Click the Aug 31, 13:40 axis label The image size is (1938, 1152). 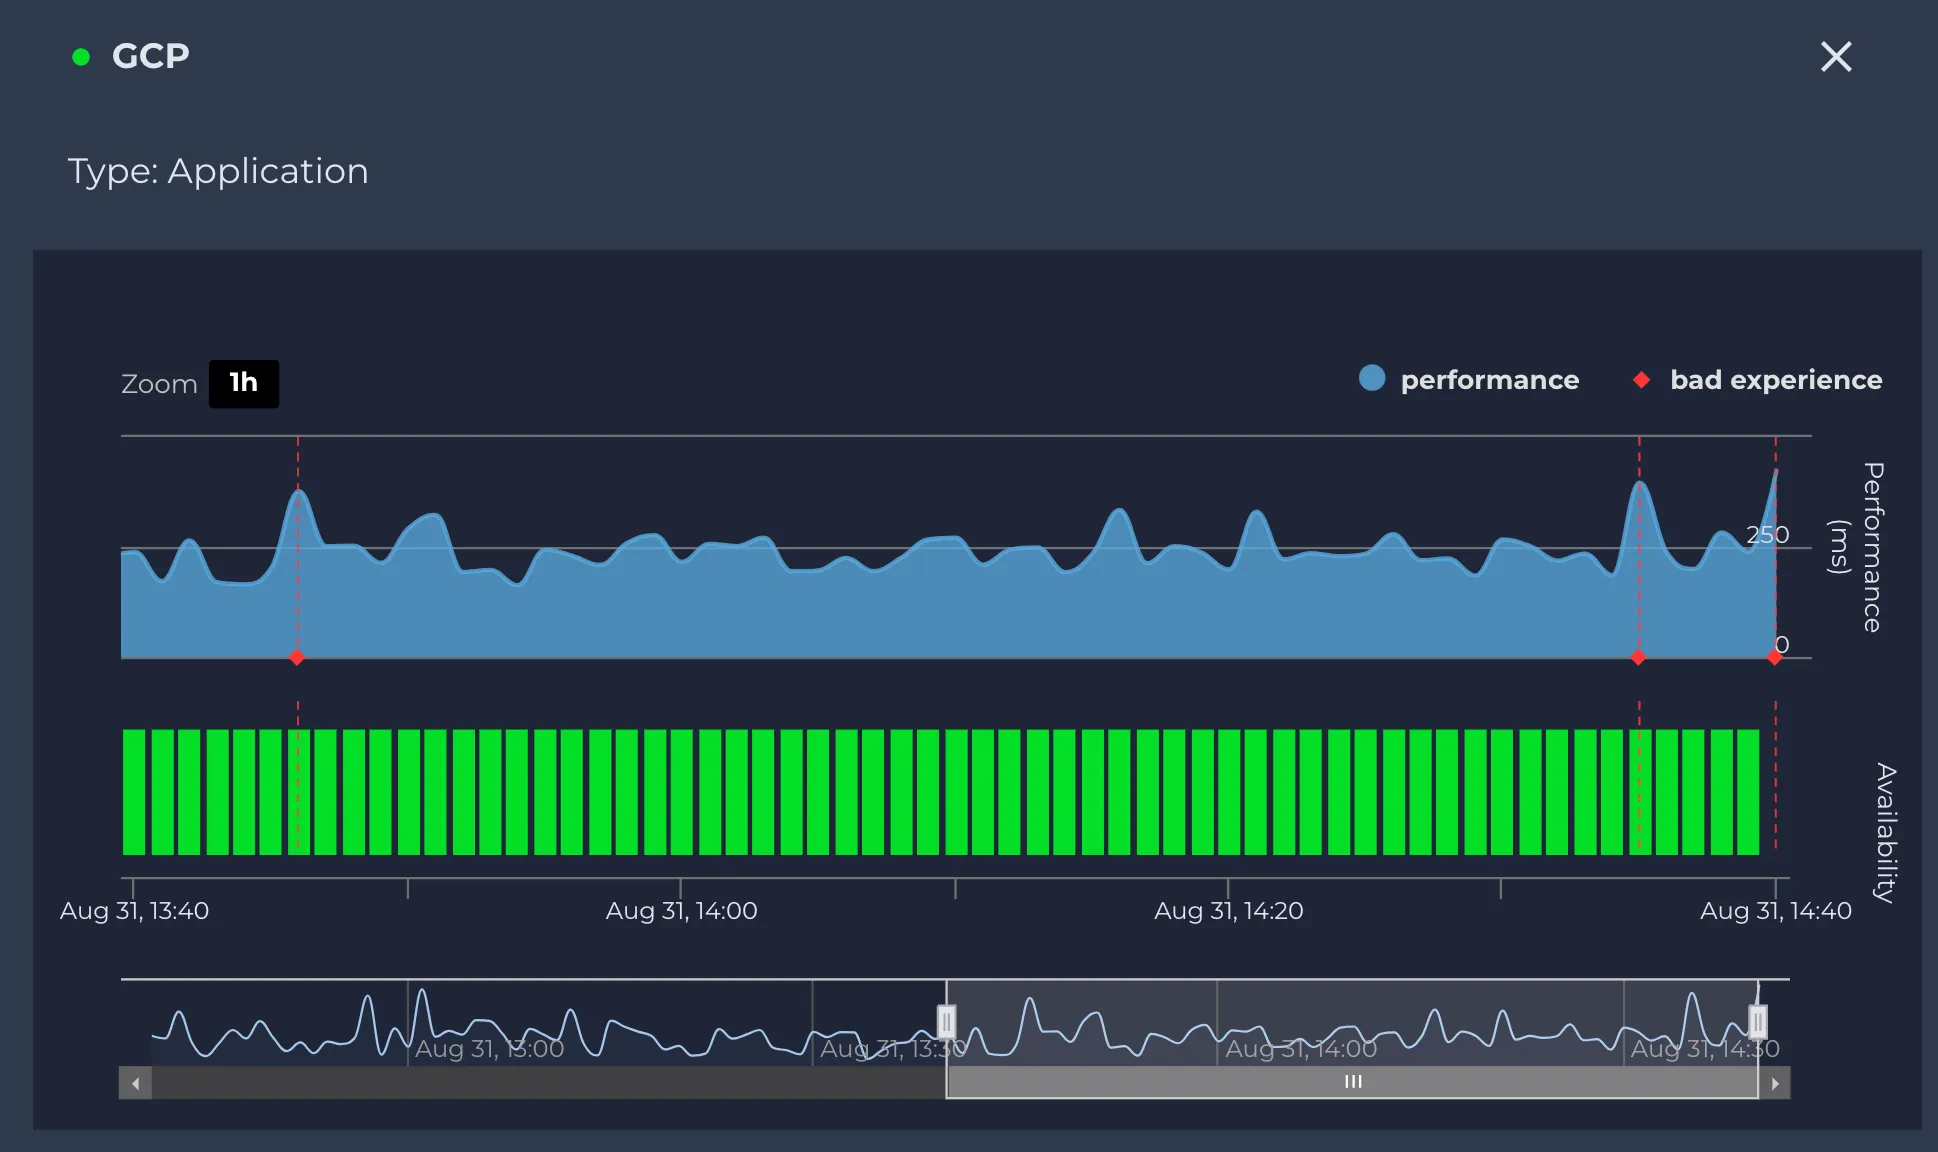pyautogui.click(x=134, y=911)
